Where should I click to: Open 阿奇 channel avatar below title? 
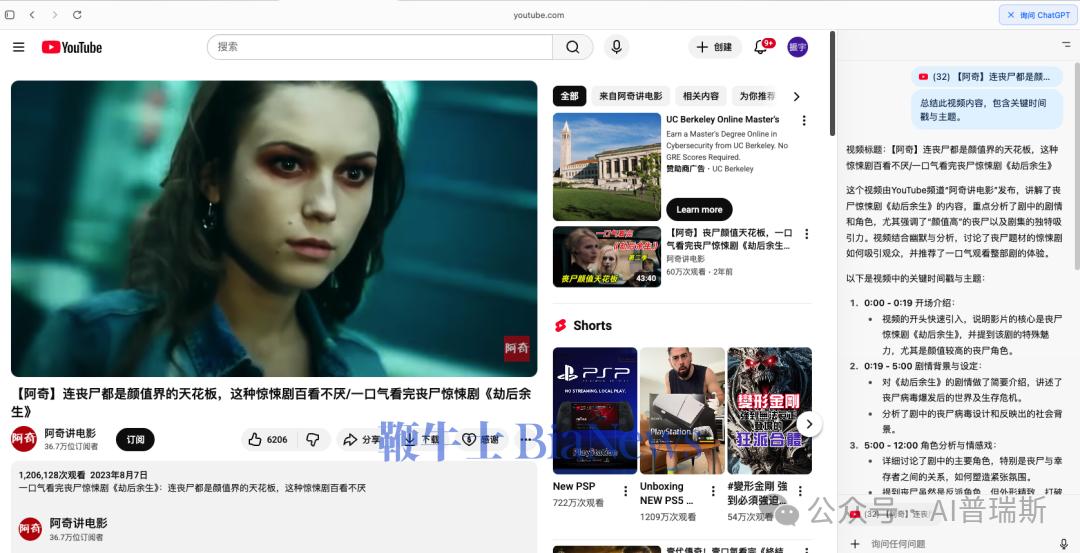(x=24, y=439)
